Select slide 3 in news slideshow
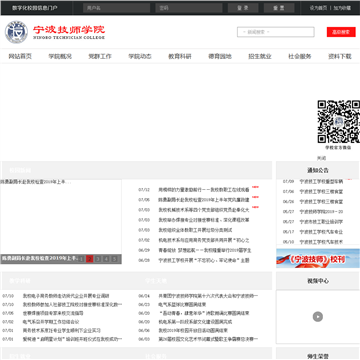Viewport: 360px width, 360px height. 98,259
